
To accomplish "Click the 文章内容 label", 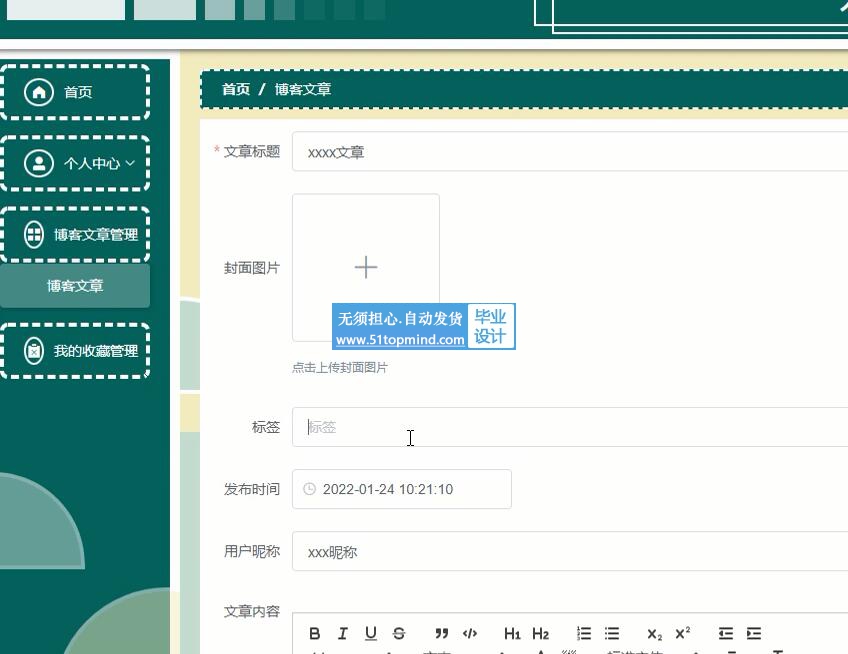I will [x=252, y=611].
